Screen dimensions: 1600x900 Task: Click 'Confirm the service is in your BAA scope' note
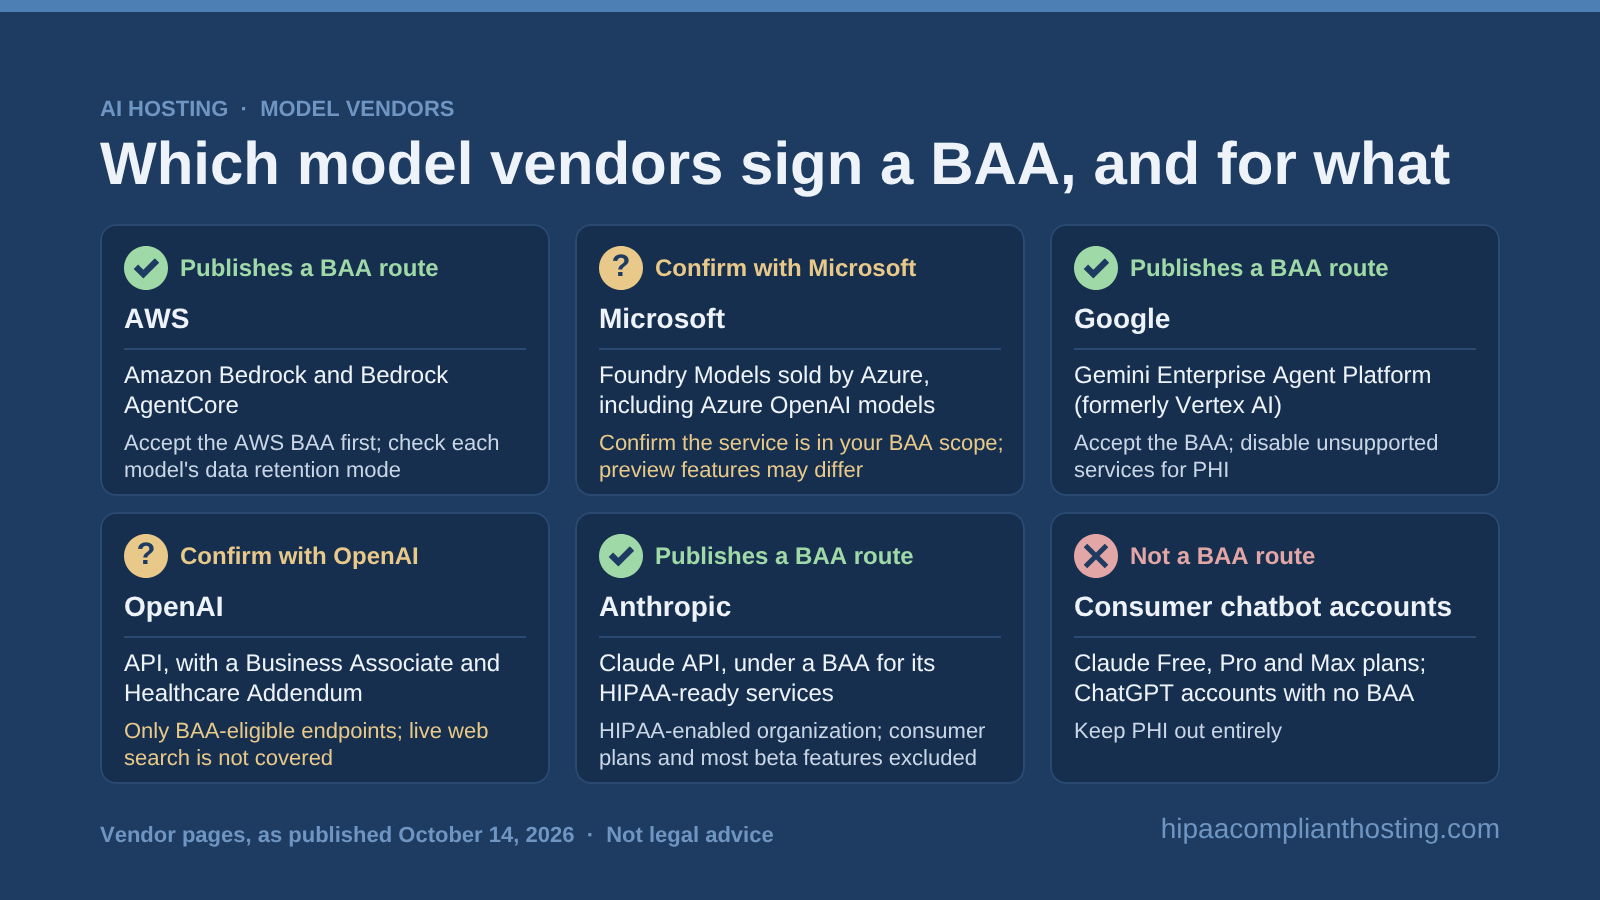(801, 456)
